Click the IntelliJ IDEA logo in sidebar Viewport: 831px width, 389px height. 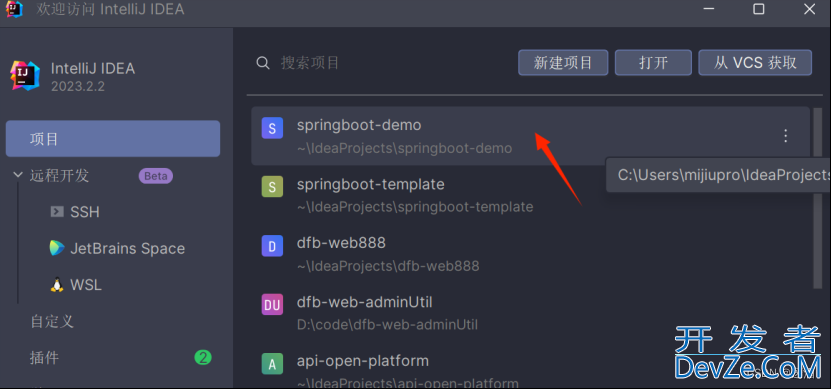[25, 76]
